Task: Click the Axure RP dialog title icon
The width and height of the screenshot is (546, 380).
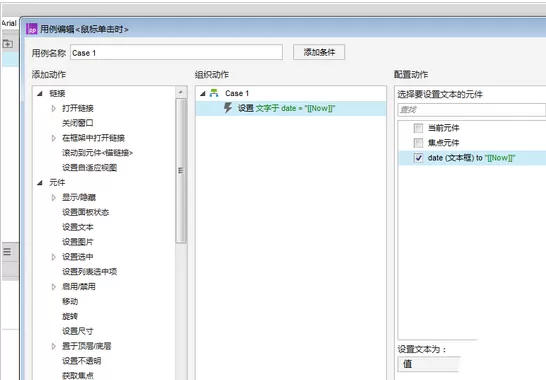Action: pos(32,29)
